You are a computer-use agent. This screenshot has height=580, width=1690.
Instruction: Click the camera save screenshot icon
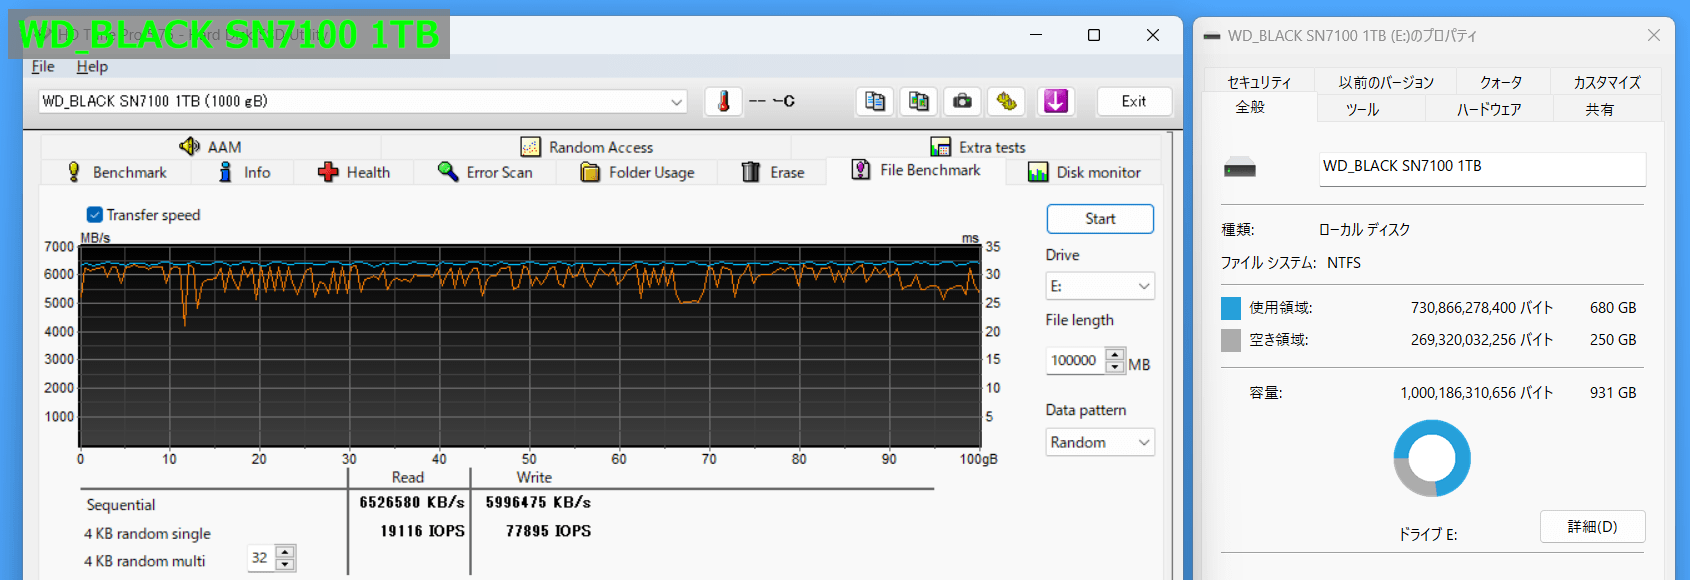click(962, 101)
